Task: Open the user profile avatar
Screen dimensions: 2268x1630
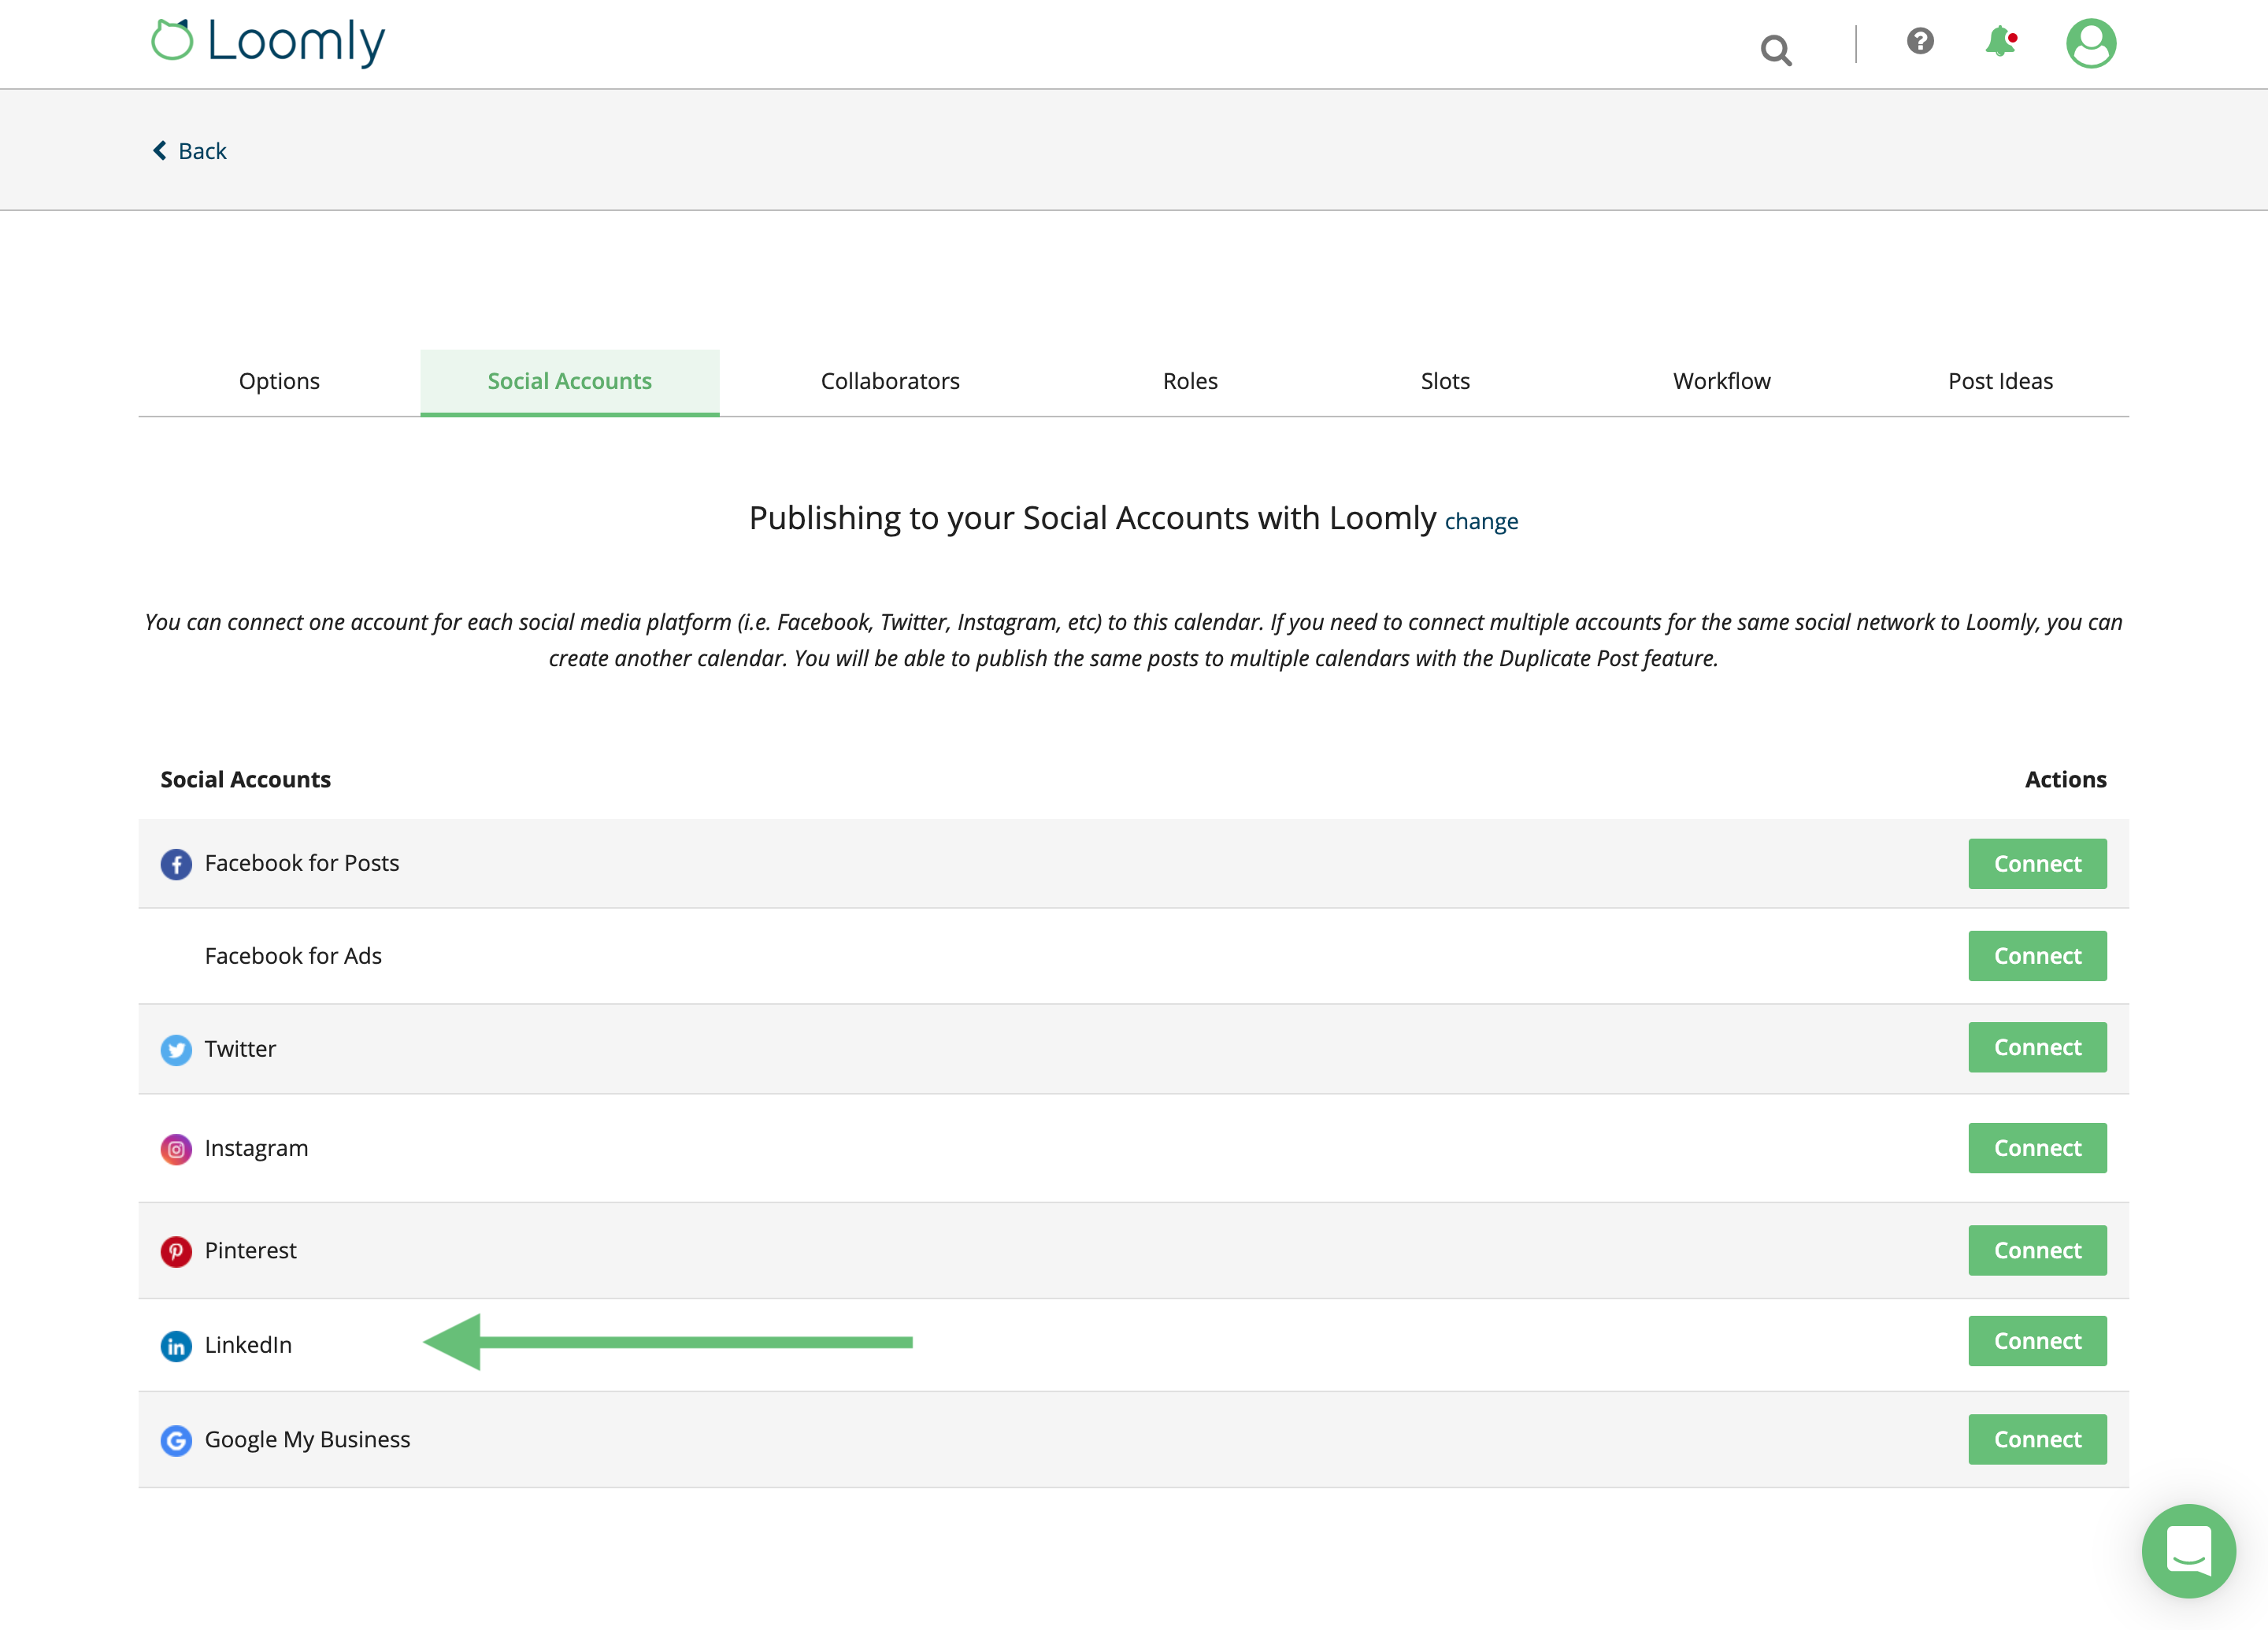Action: click(x=2092, y=42)
